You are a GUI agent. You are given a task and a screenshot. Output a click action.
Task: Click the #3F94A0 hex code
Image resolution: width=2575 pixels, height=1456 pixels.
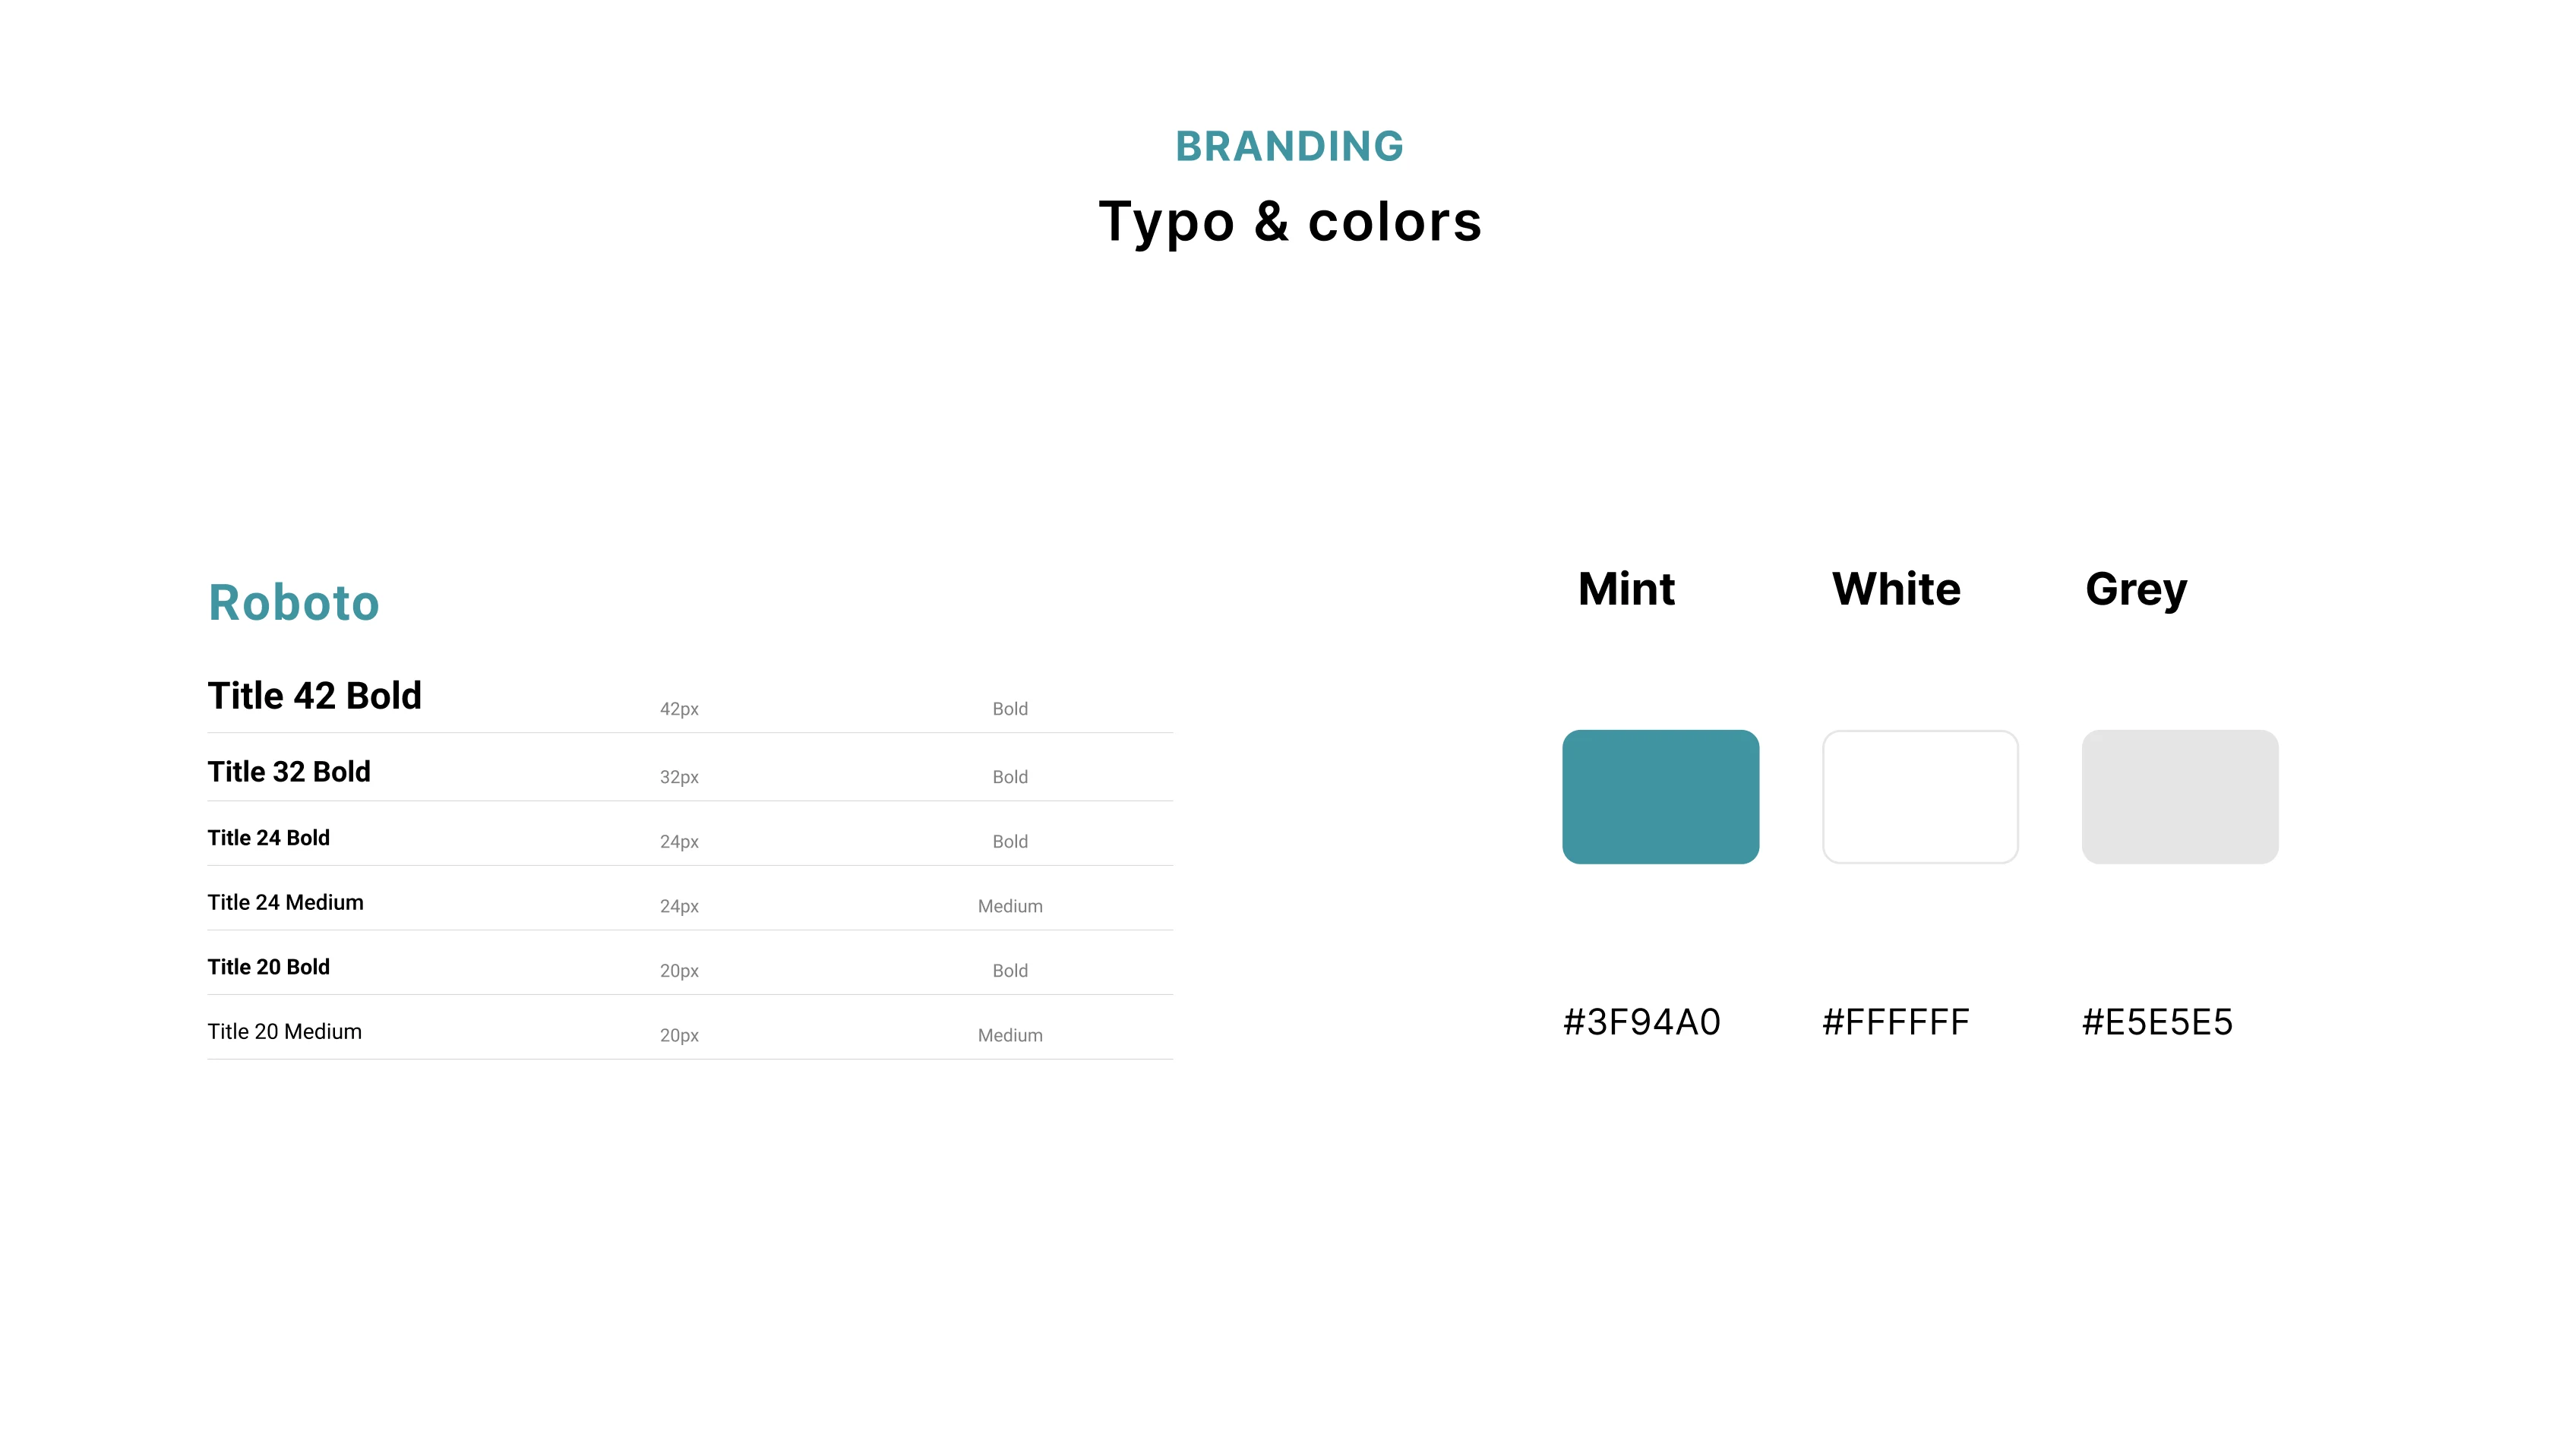coord(1642,1022)
